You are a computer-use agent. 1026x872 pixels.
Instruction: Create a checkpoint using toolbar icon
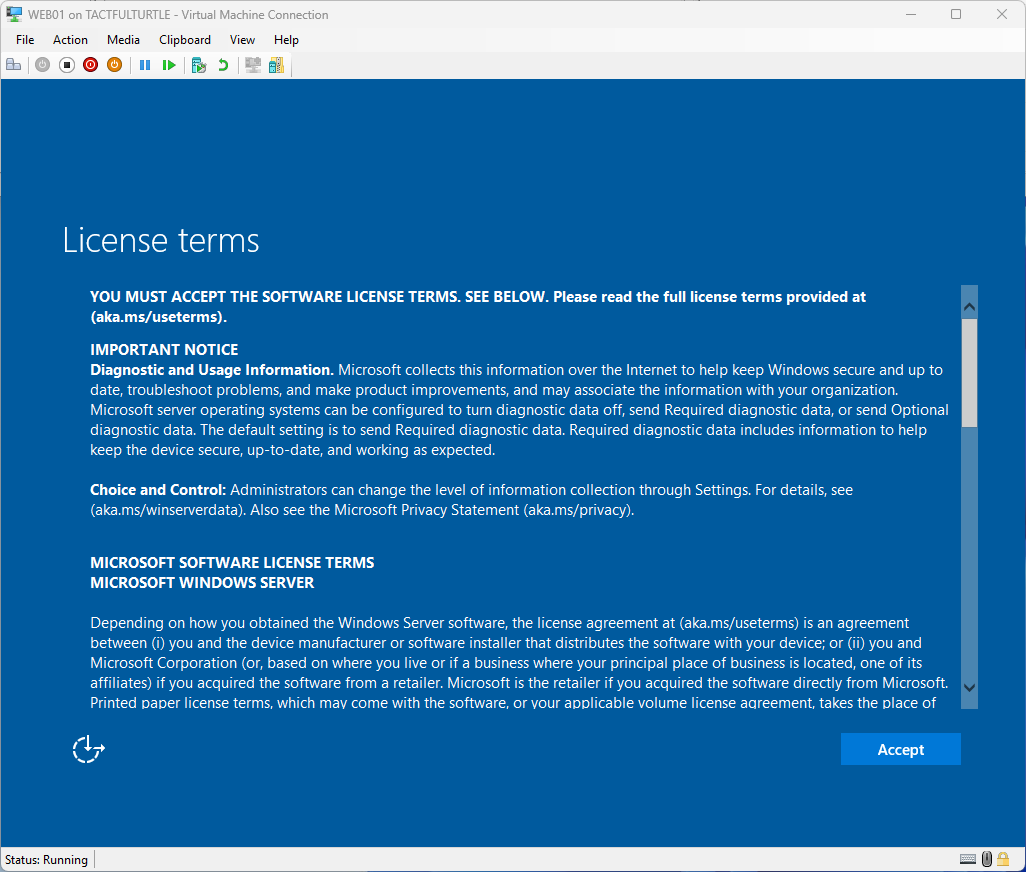[x=199, y=65]
